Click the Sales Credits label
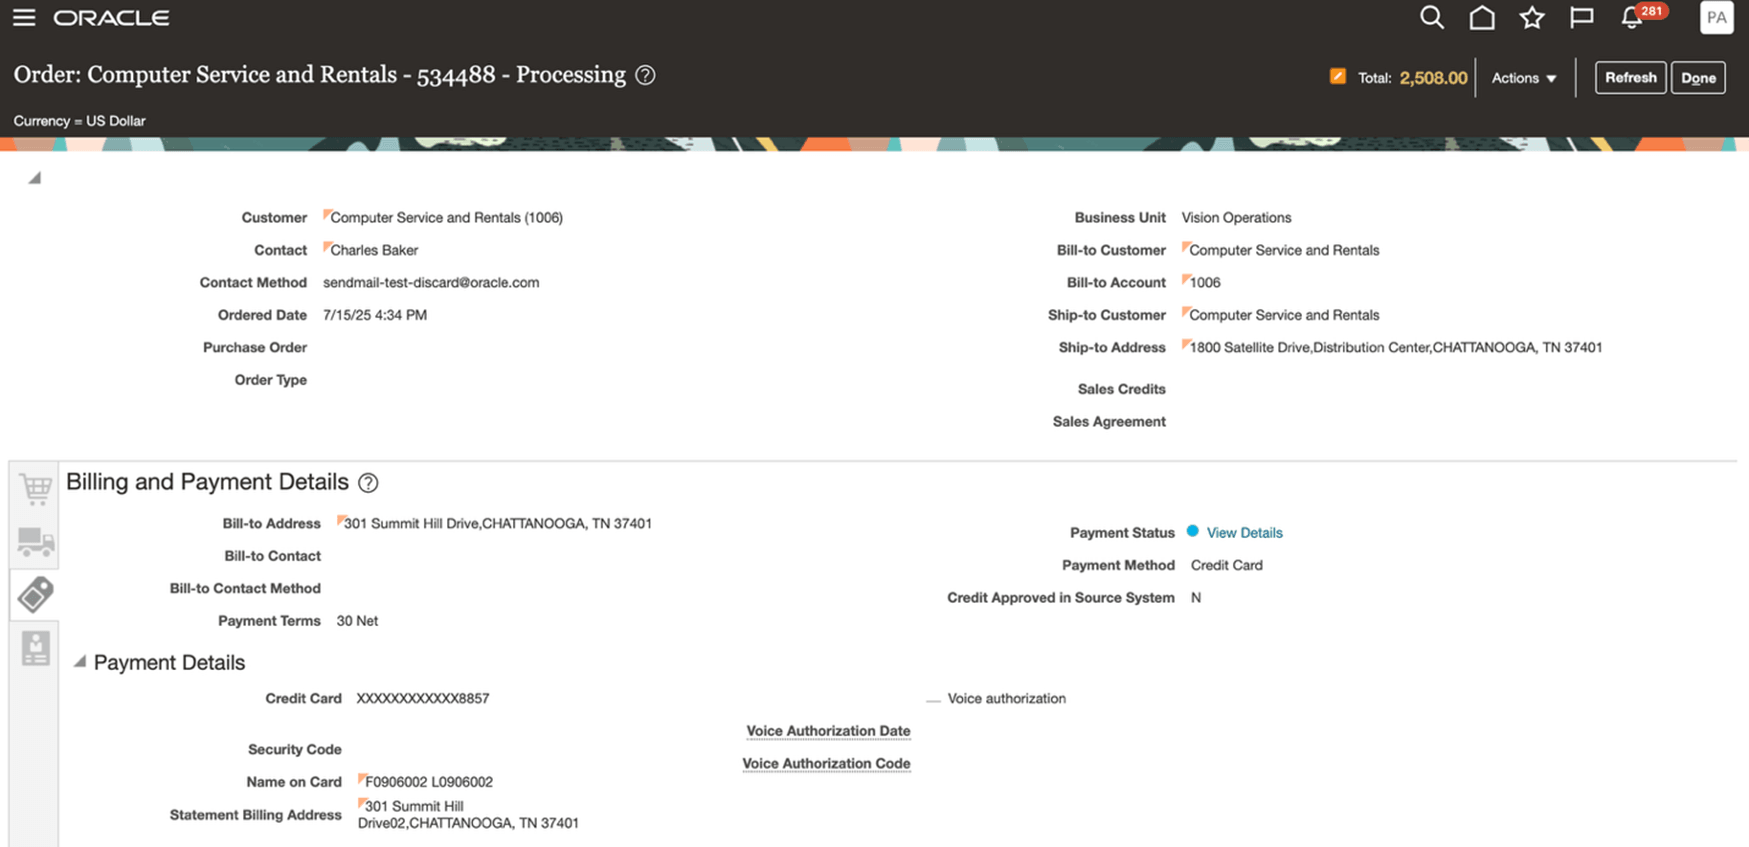The width and height of the screenshot is (1749, 847). click(x=1122, y=389)
